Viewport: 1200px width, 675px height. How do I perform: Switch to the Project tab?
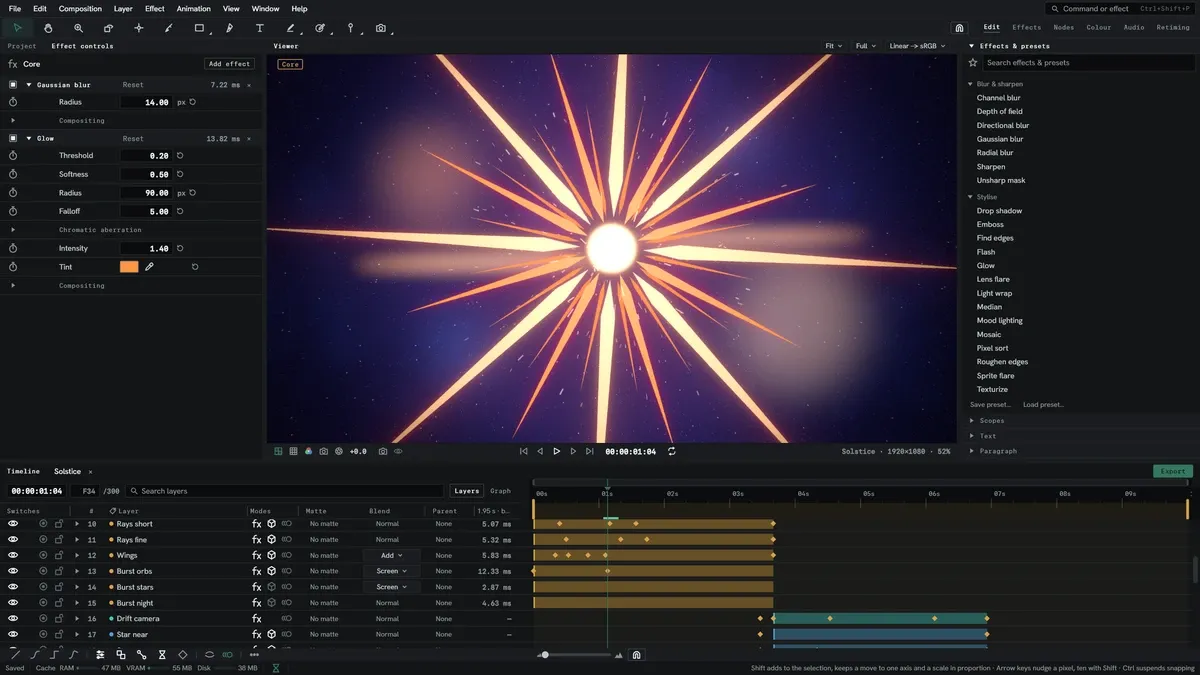coord(22,46)
